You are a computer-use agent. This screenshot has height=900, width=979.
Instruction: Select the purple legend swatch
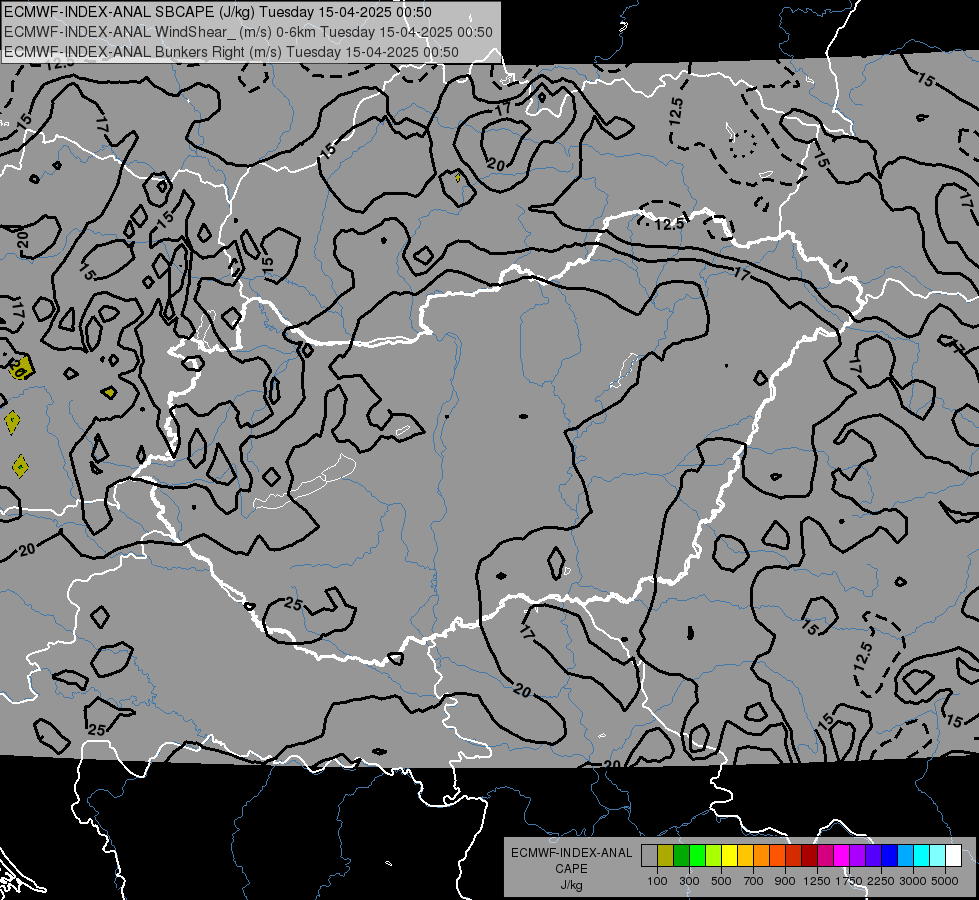[x=857, y=855]
